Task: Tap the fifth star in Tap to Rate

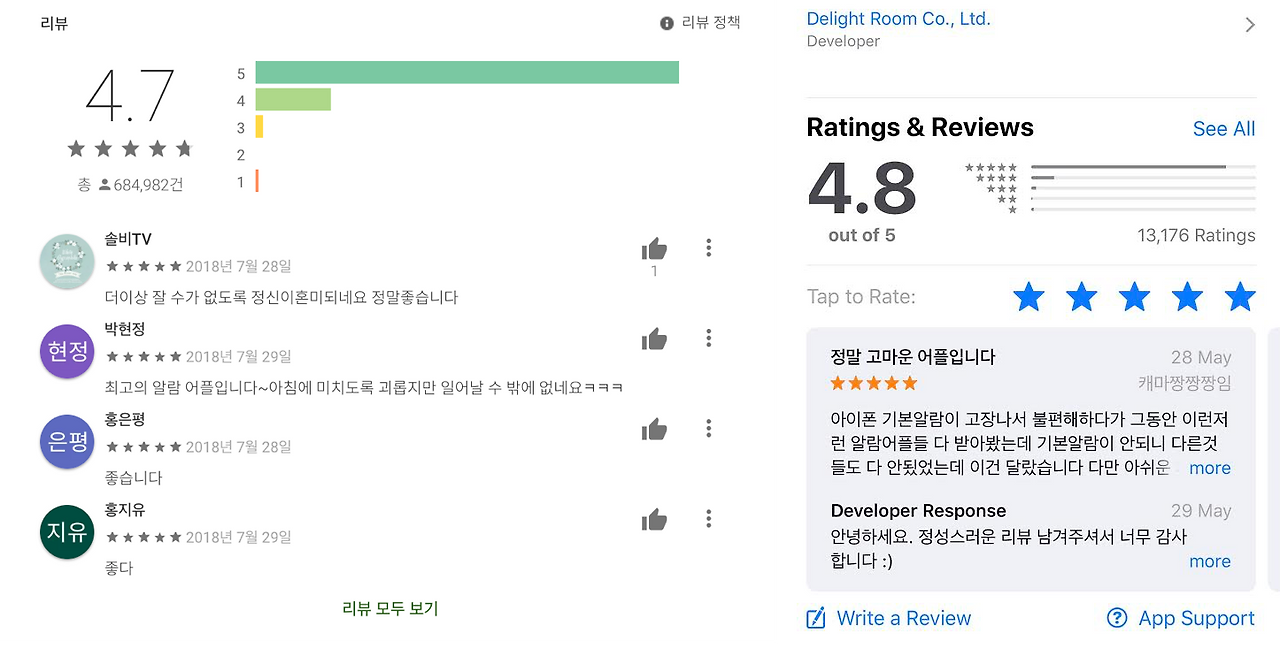Action: tap(1240, 297)
